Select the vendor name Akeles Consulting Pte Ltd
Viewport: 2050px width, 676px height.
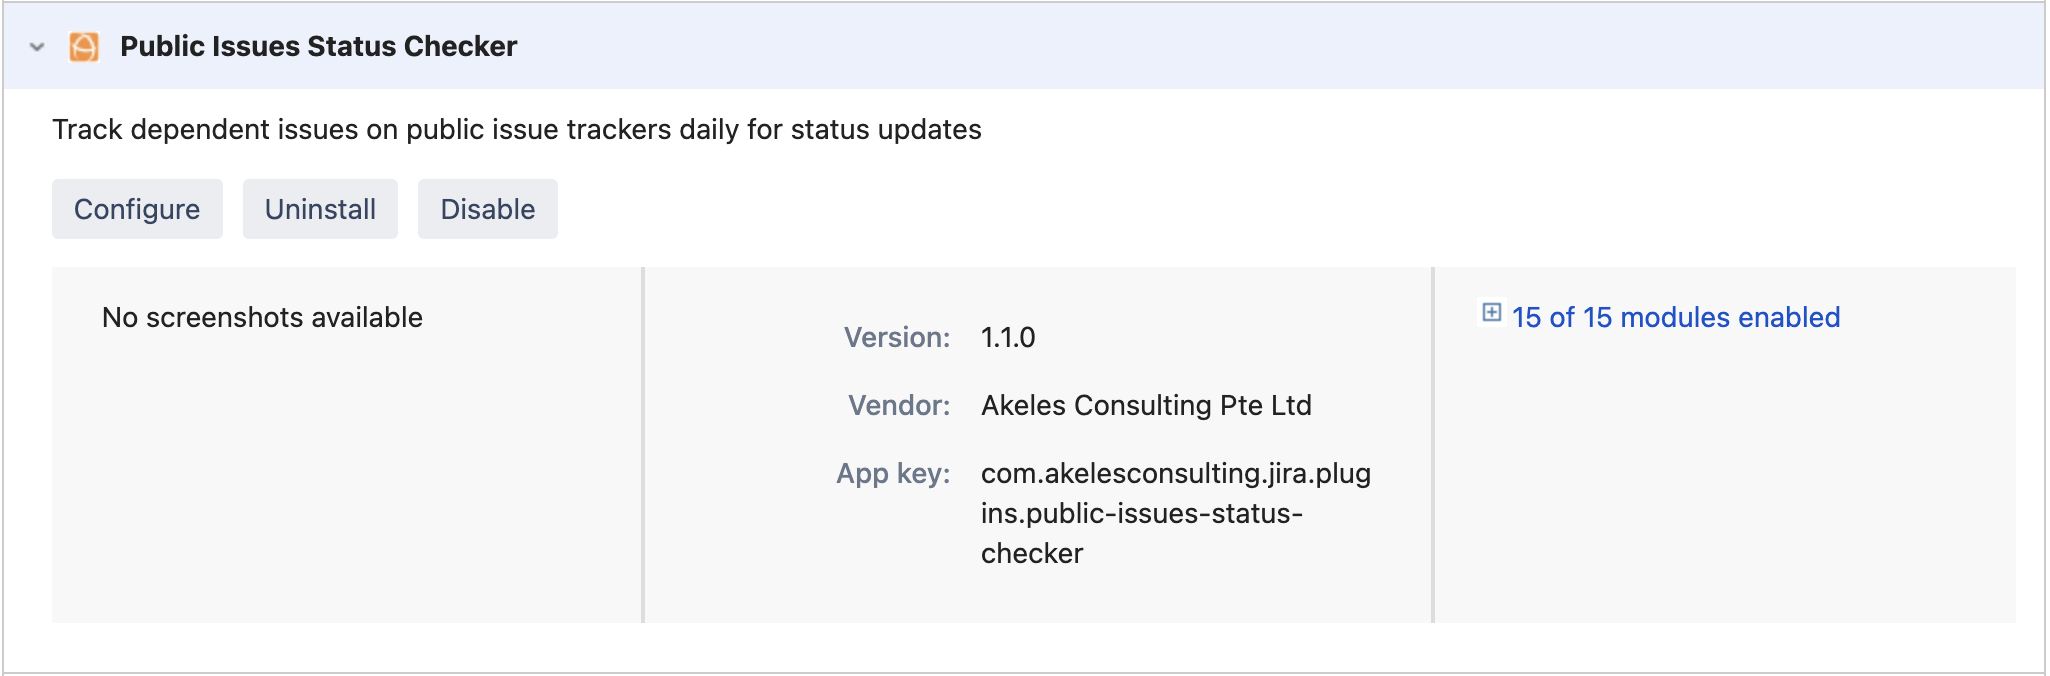(x=1145, y=406)
